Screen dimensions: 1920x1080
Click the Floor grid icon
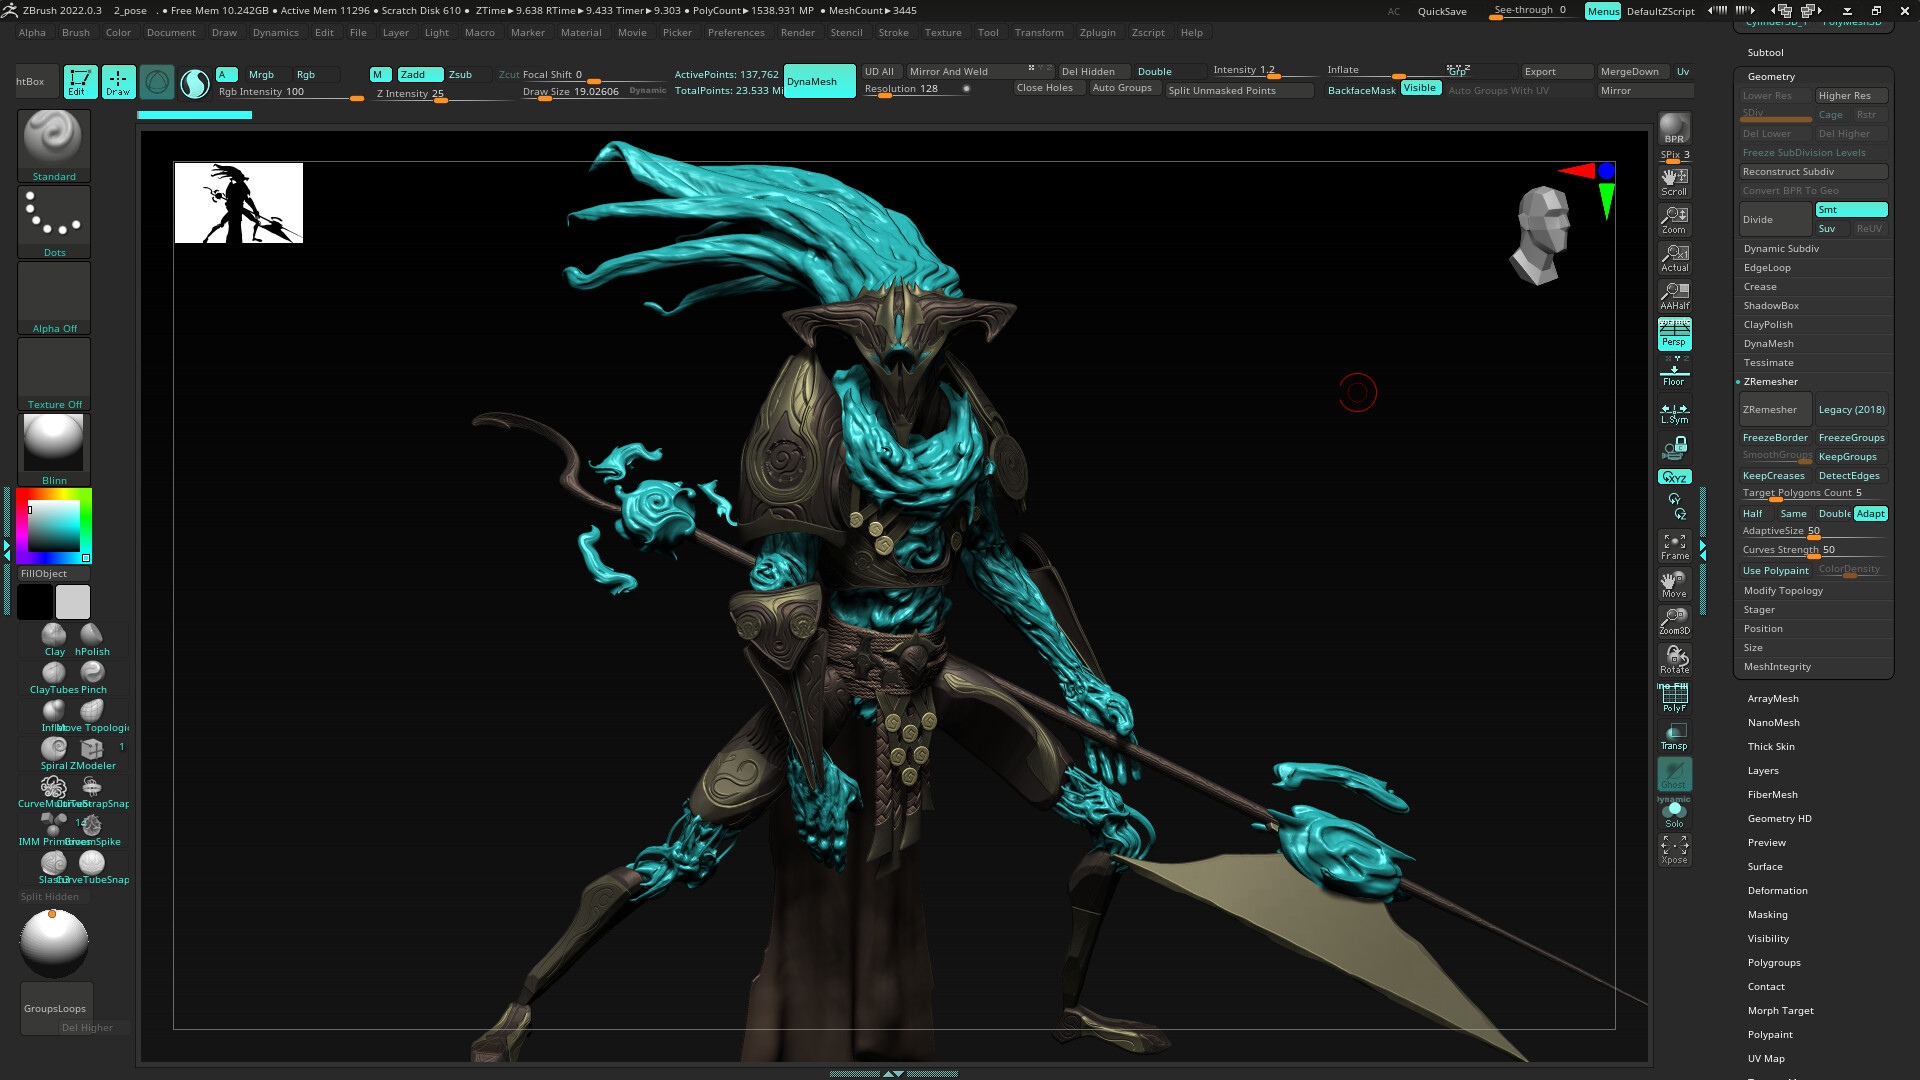(1674, 374)
